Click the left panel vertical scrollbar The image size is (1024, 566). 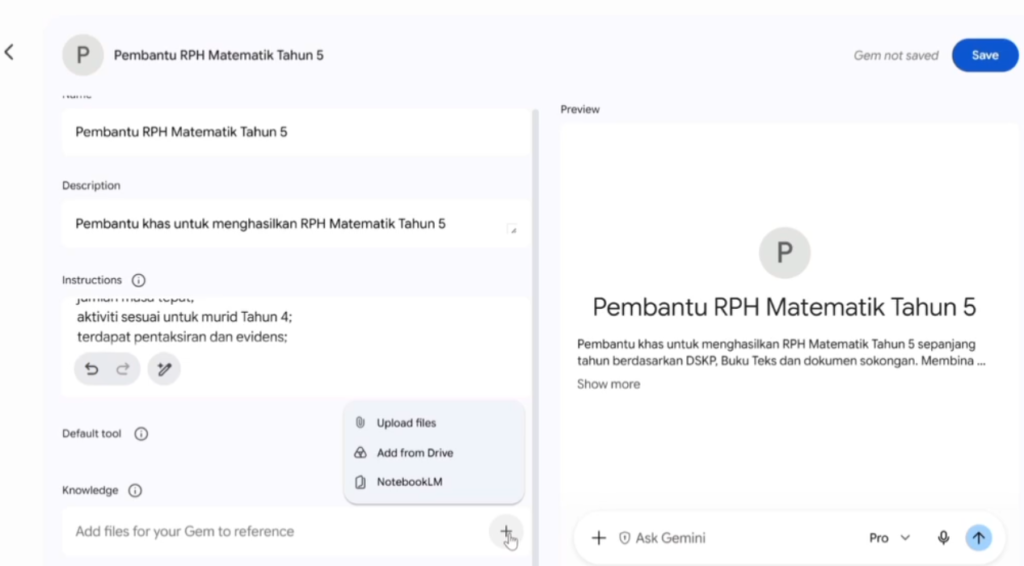coord(536,337)
